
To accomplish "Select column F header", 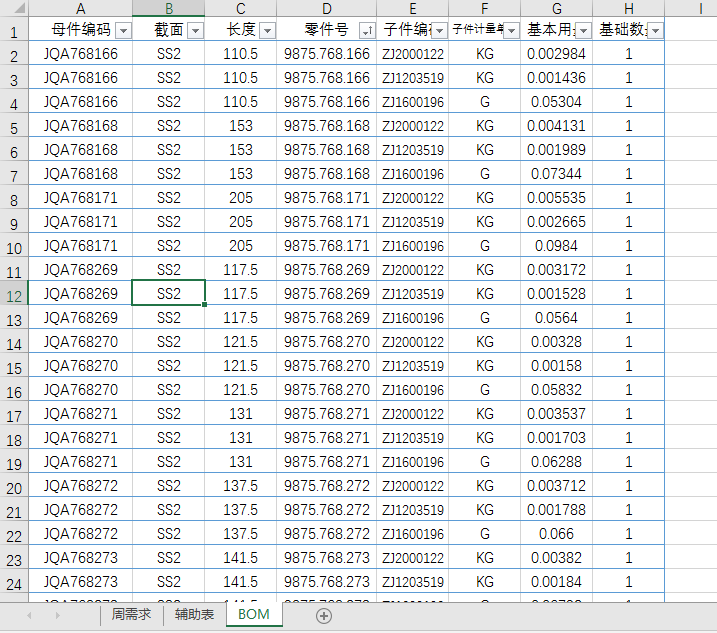I will coord(485,8).
